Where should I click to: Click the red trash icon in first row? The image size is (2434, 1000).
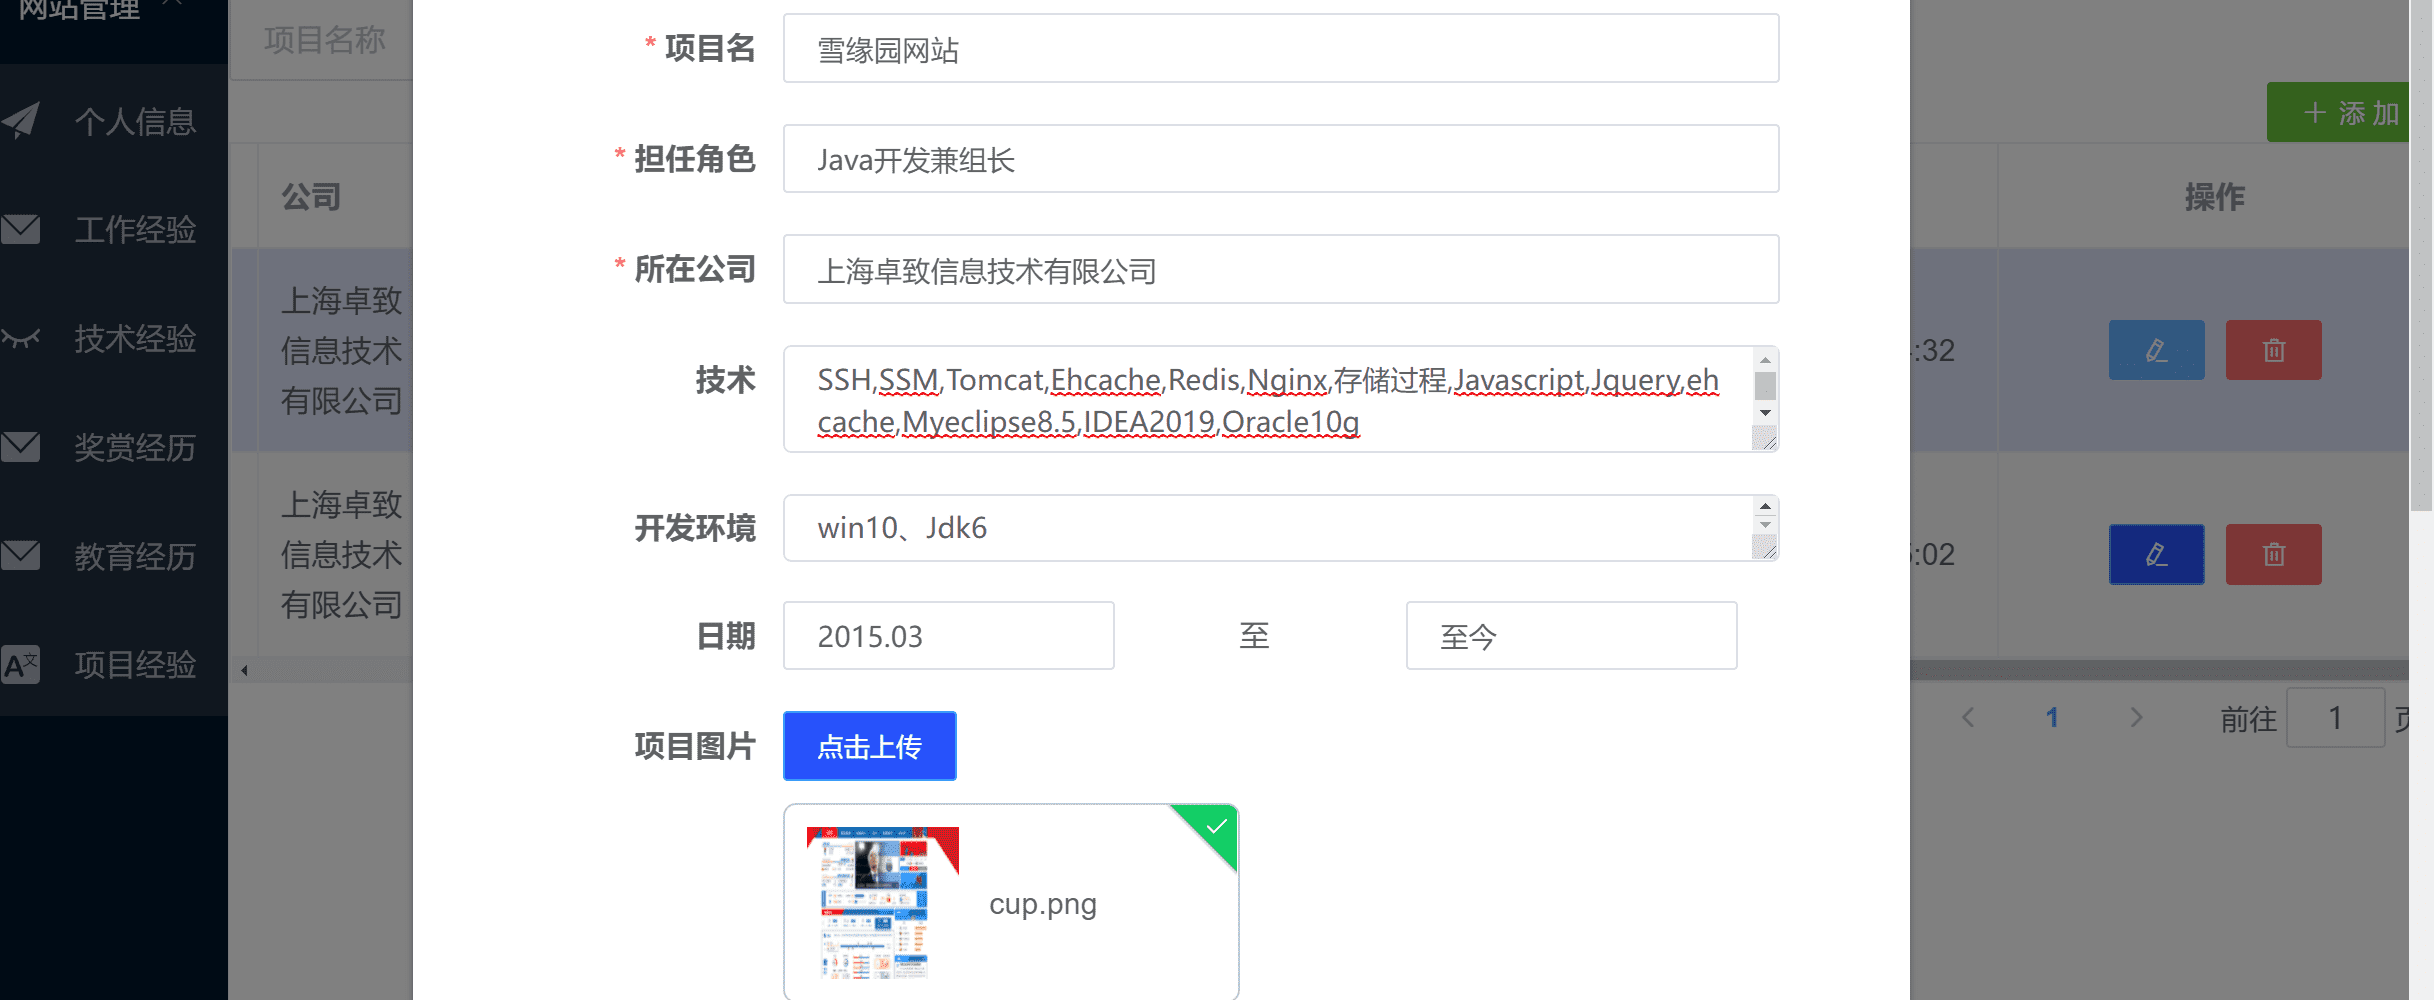click(x=2273, y=350)
